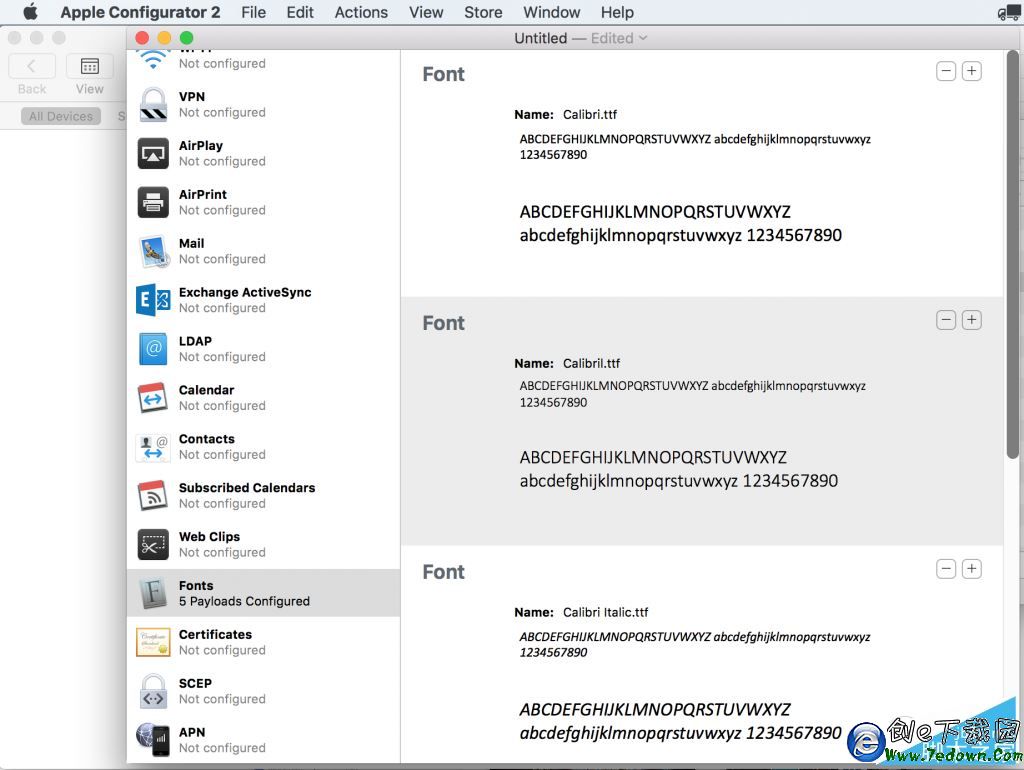Add a font payload after Calibril.ttf
The image size is (1024, 770).
click(971, 320)
